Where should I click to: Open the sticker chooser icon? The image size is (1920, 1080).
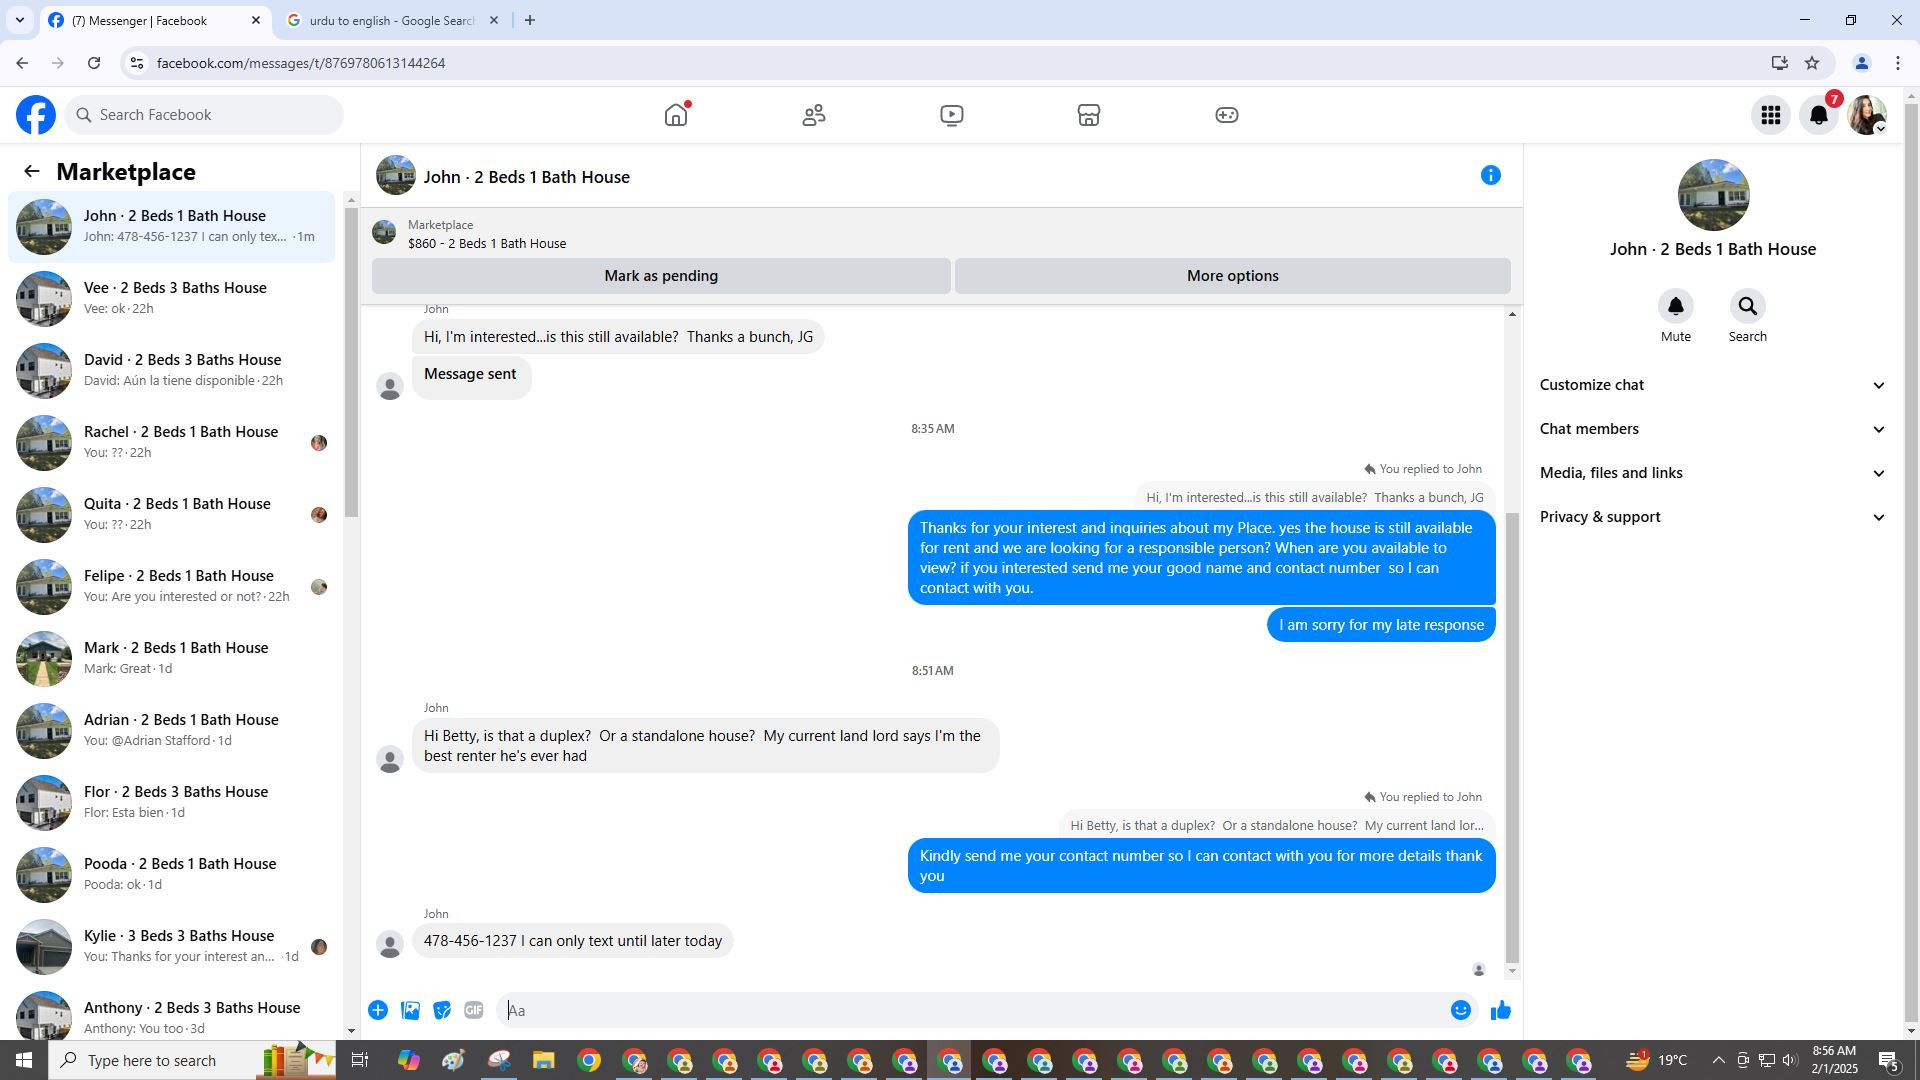point(442,1011)
